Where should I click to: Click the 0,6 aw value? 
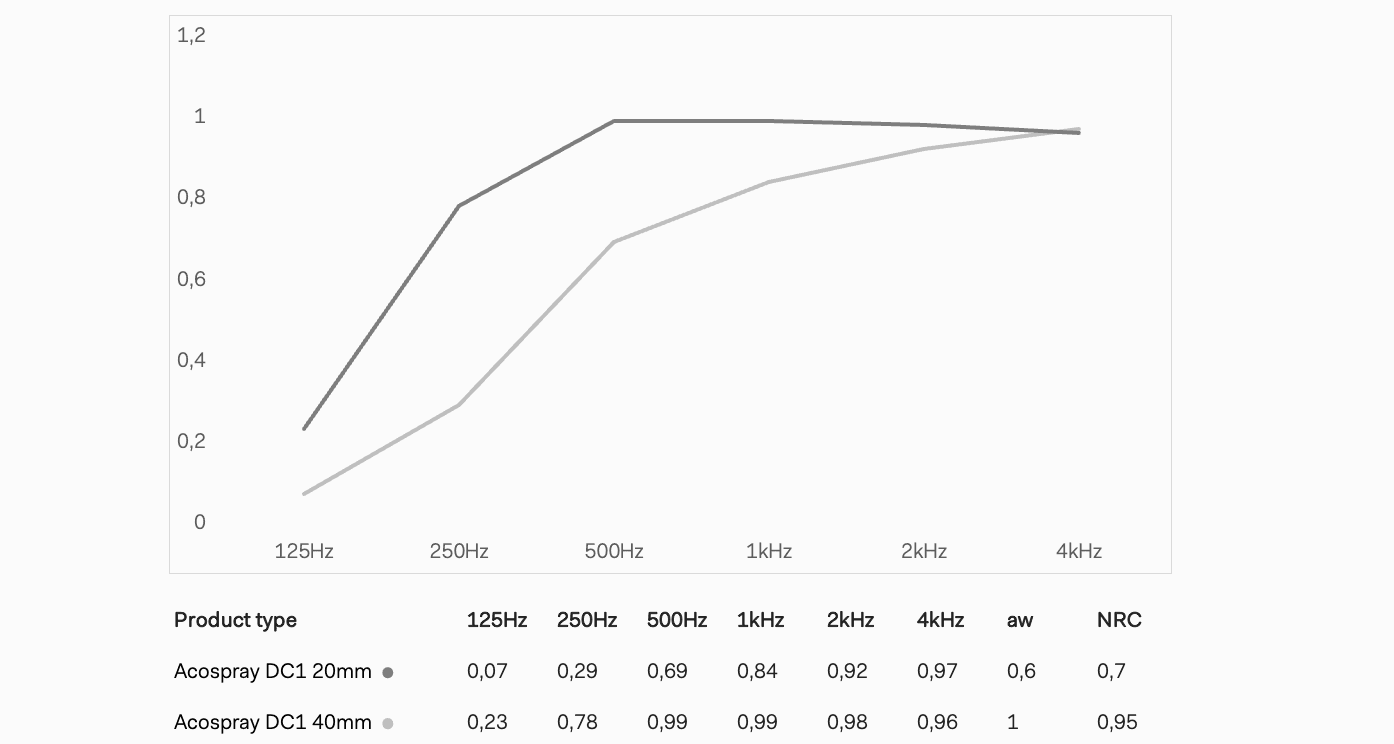click(1021, 671)
